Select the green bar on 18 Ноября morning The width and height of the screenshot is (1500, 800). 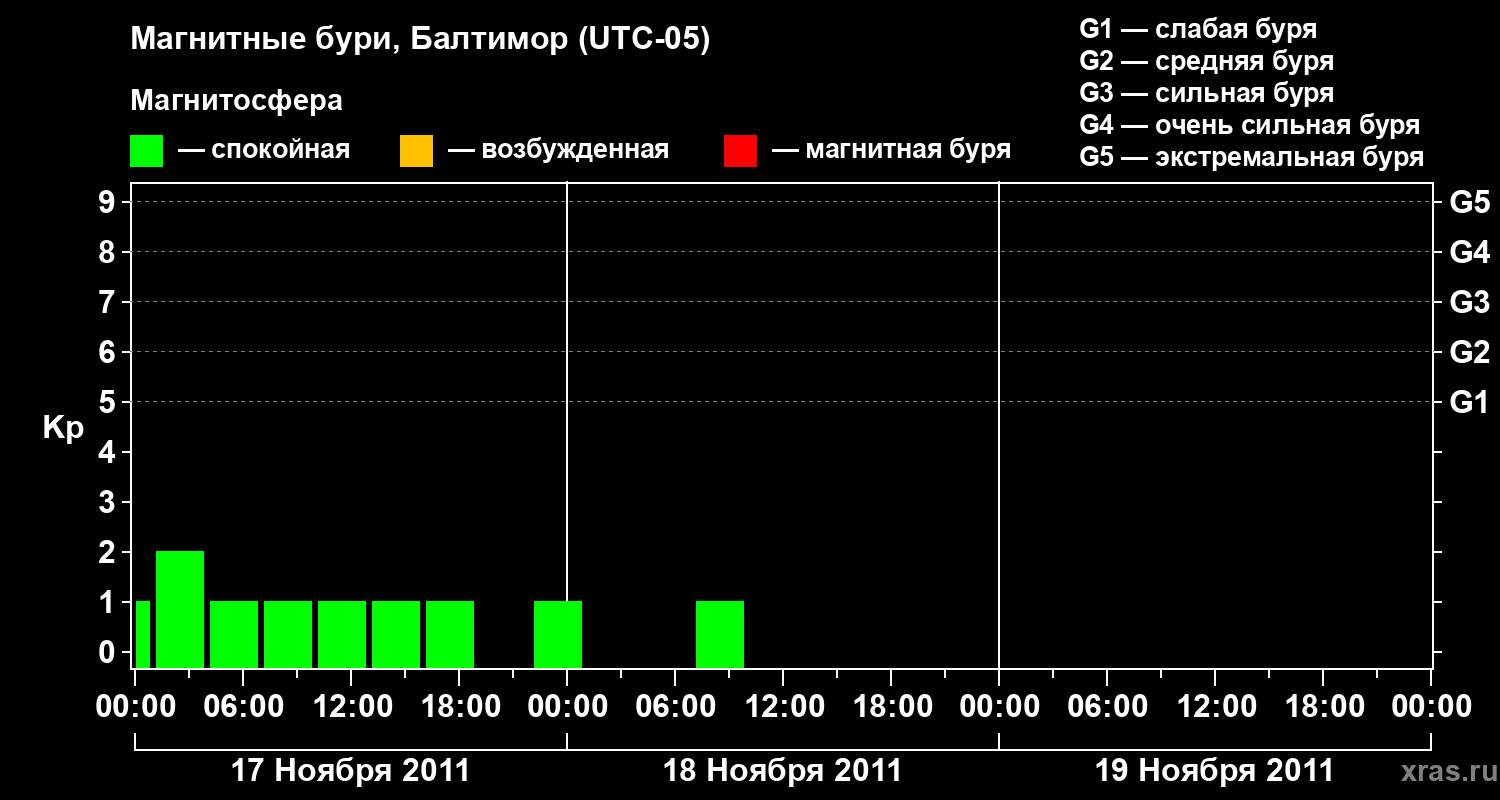(720, 634)
